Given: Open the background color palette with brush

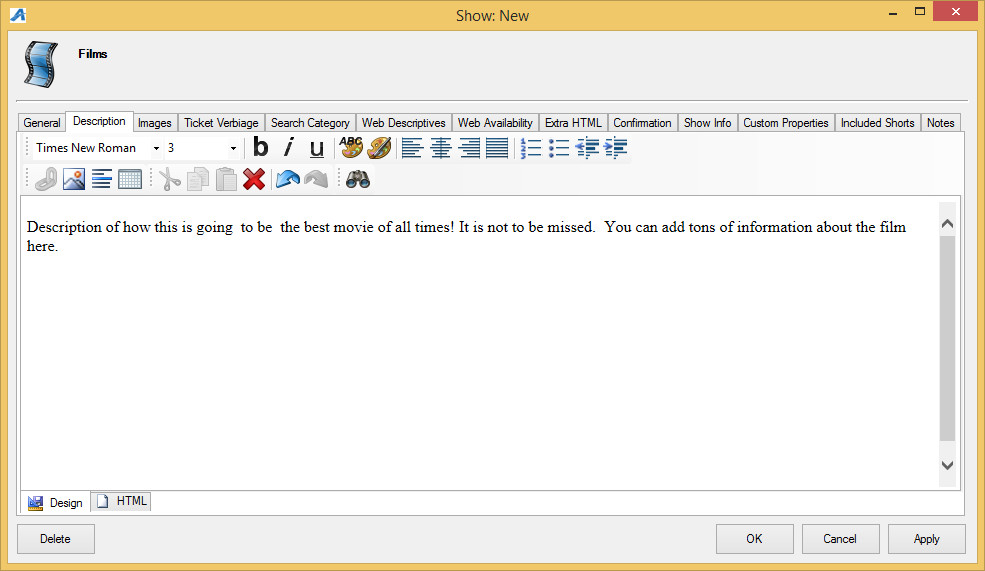Looking at the screenshot, I should 379,148.
